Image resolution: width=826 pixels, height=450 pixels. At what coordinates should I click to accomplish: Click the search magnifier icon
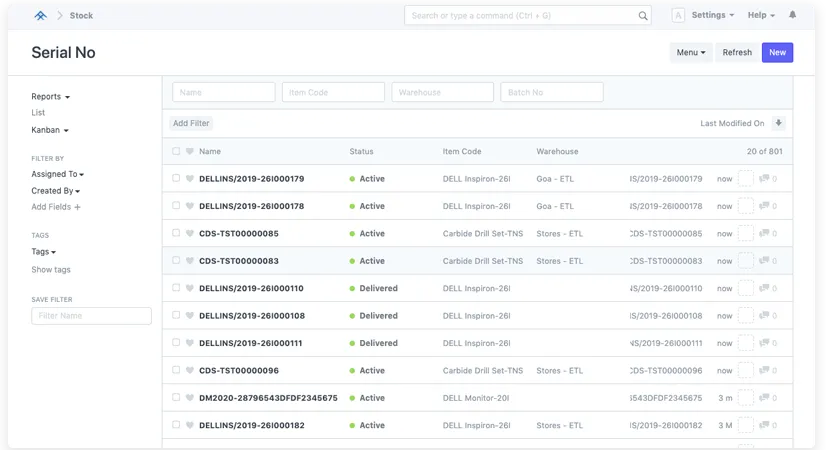pyautogui.click(x=643, y=16)
